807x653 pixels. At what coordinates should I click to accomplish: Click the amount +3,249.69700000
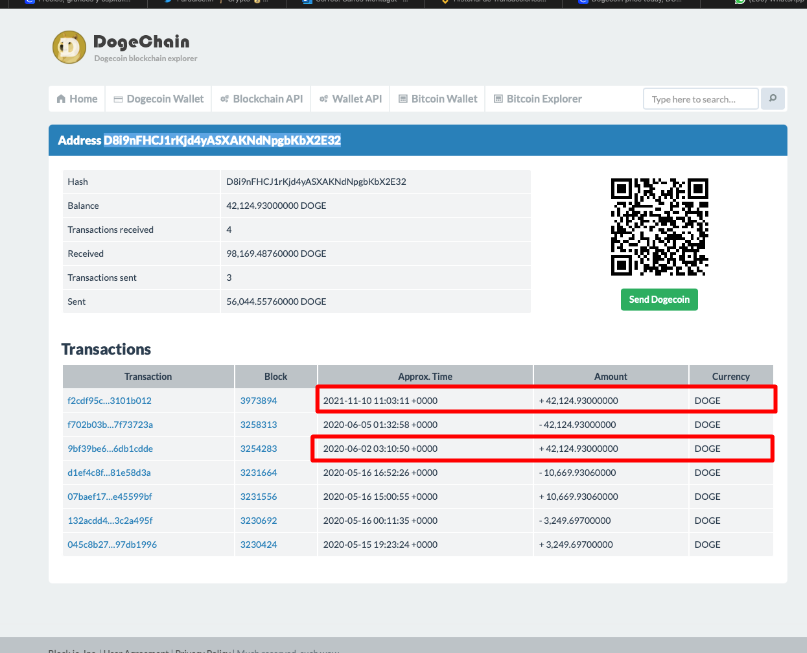576,545
